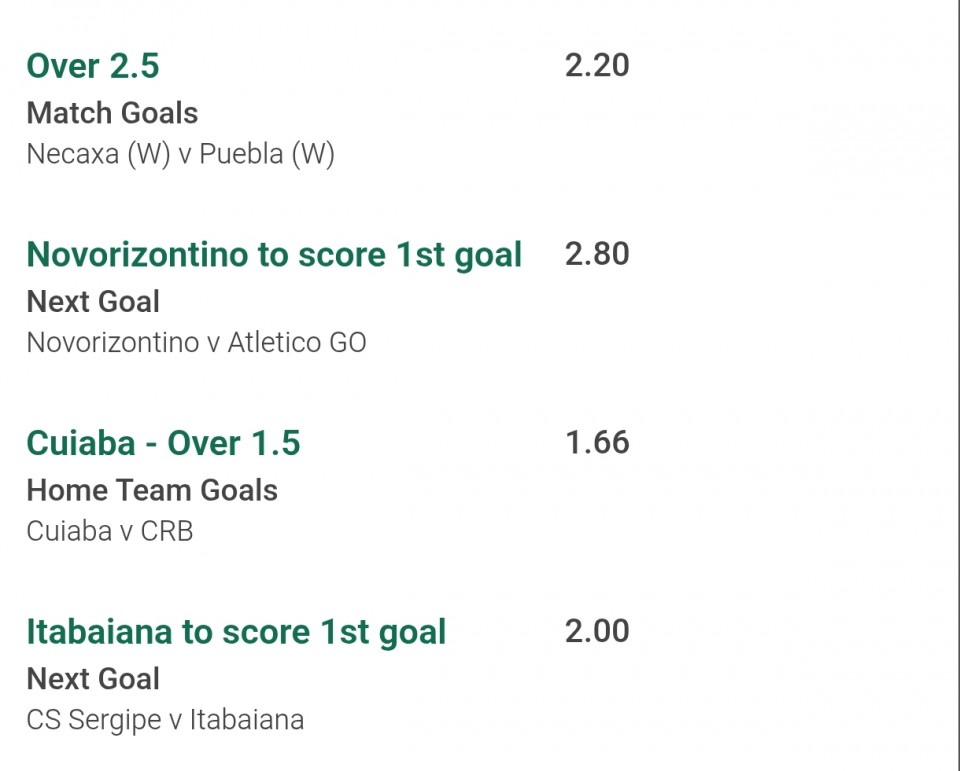Open CS Sergipe v Itabaiana match
The image size is (960, 771).
pyautogui.click(x=165, y=720)
